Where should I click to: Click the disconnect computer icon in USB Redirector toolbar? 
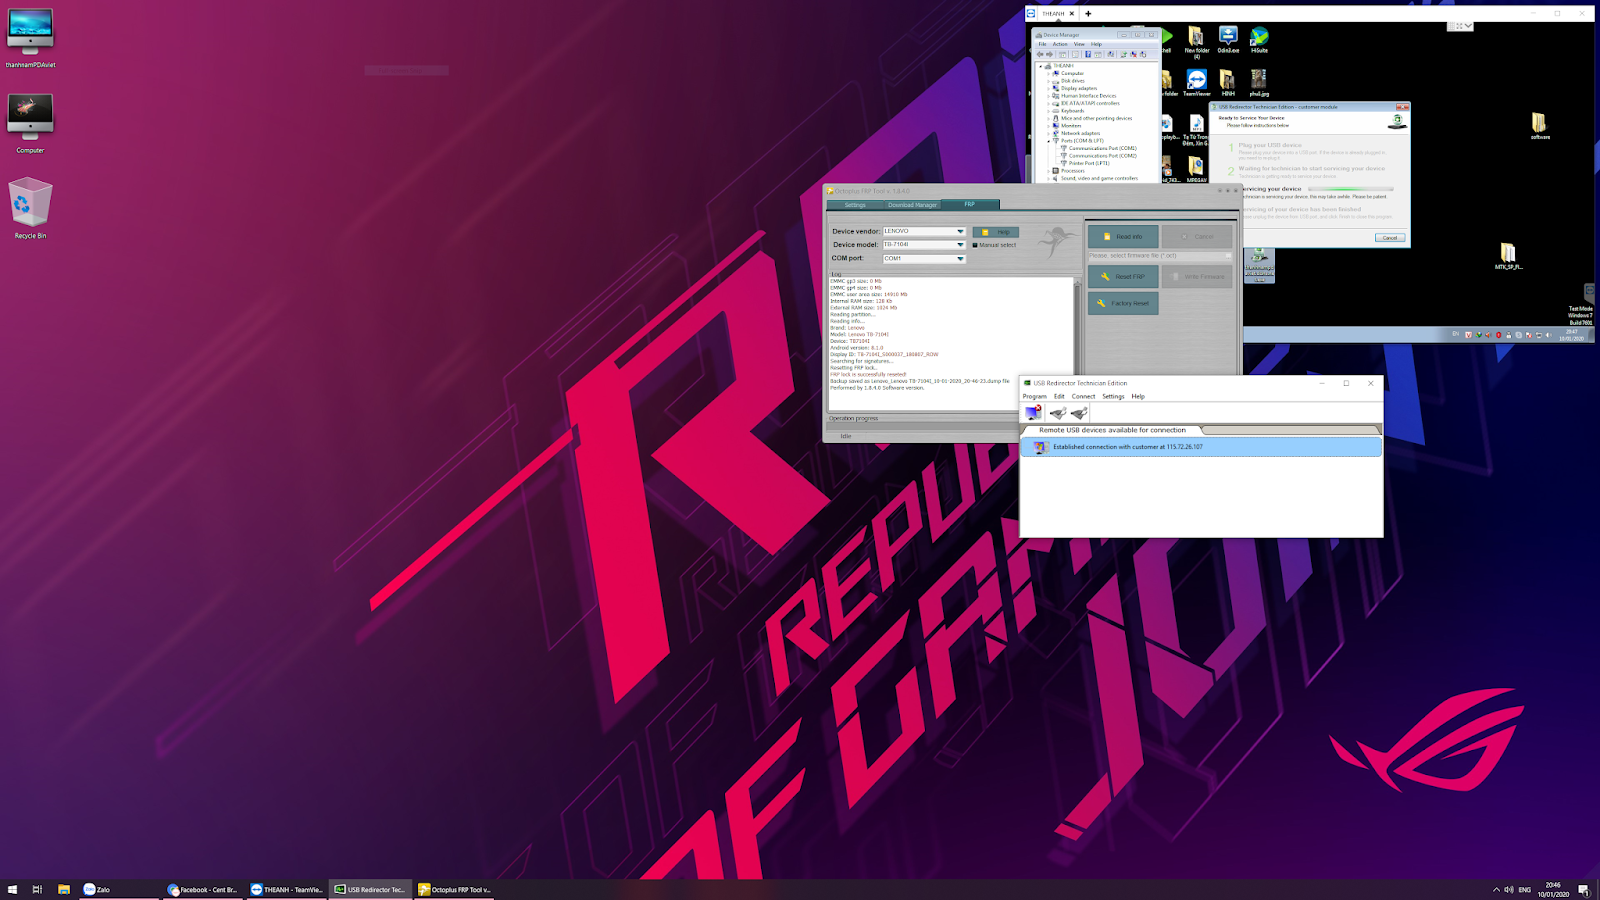[1033, 413]
